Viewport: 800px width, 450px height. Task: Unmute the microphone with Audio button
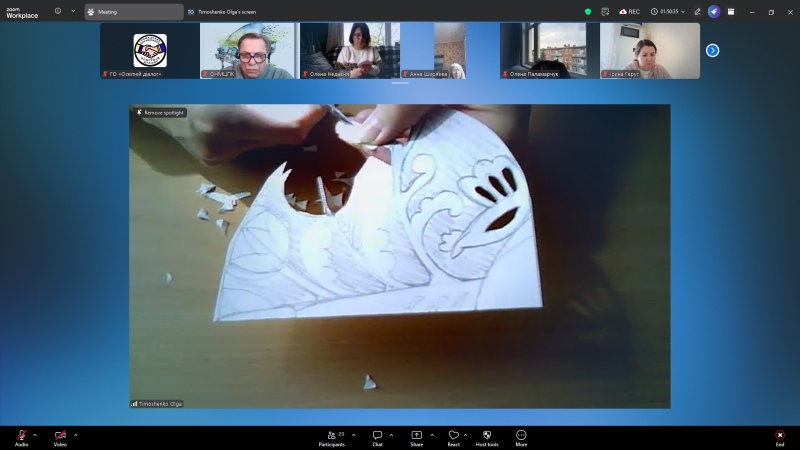coord(21,436)
